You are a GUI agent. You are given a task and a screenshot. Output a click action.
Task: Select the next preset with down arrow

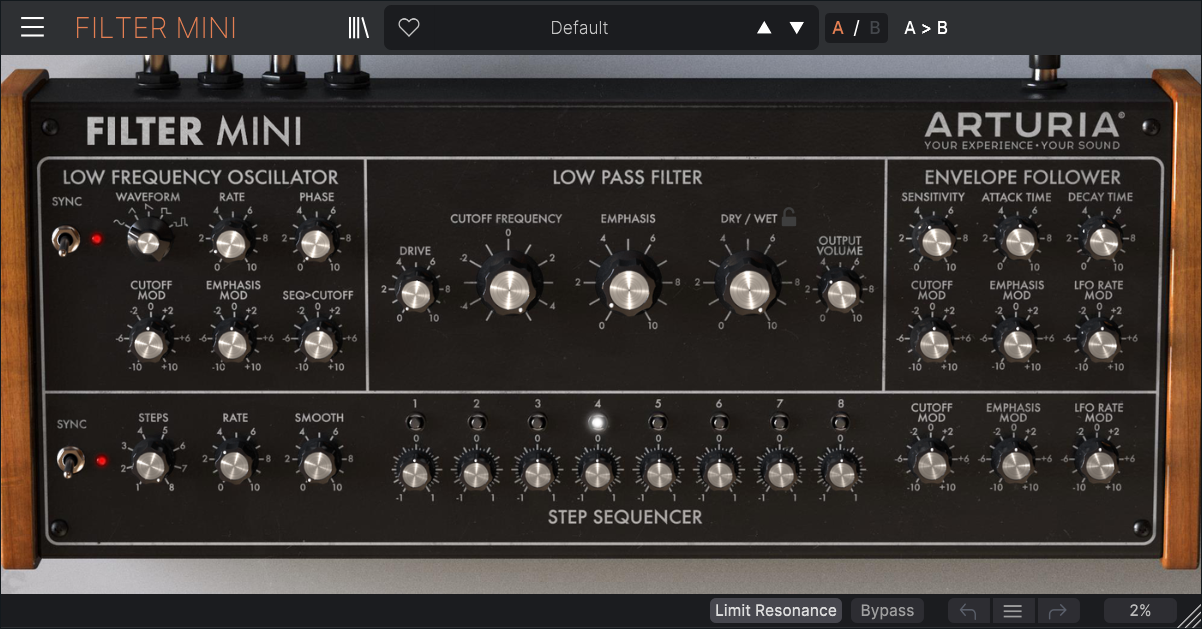pyautogui.click(x=797, y=28)
